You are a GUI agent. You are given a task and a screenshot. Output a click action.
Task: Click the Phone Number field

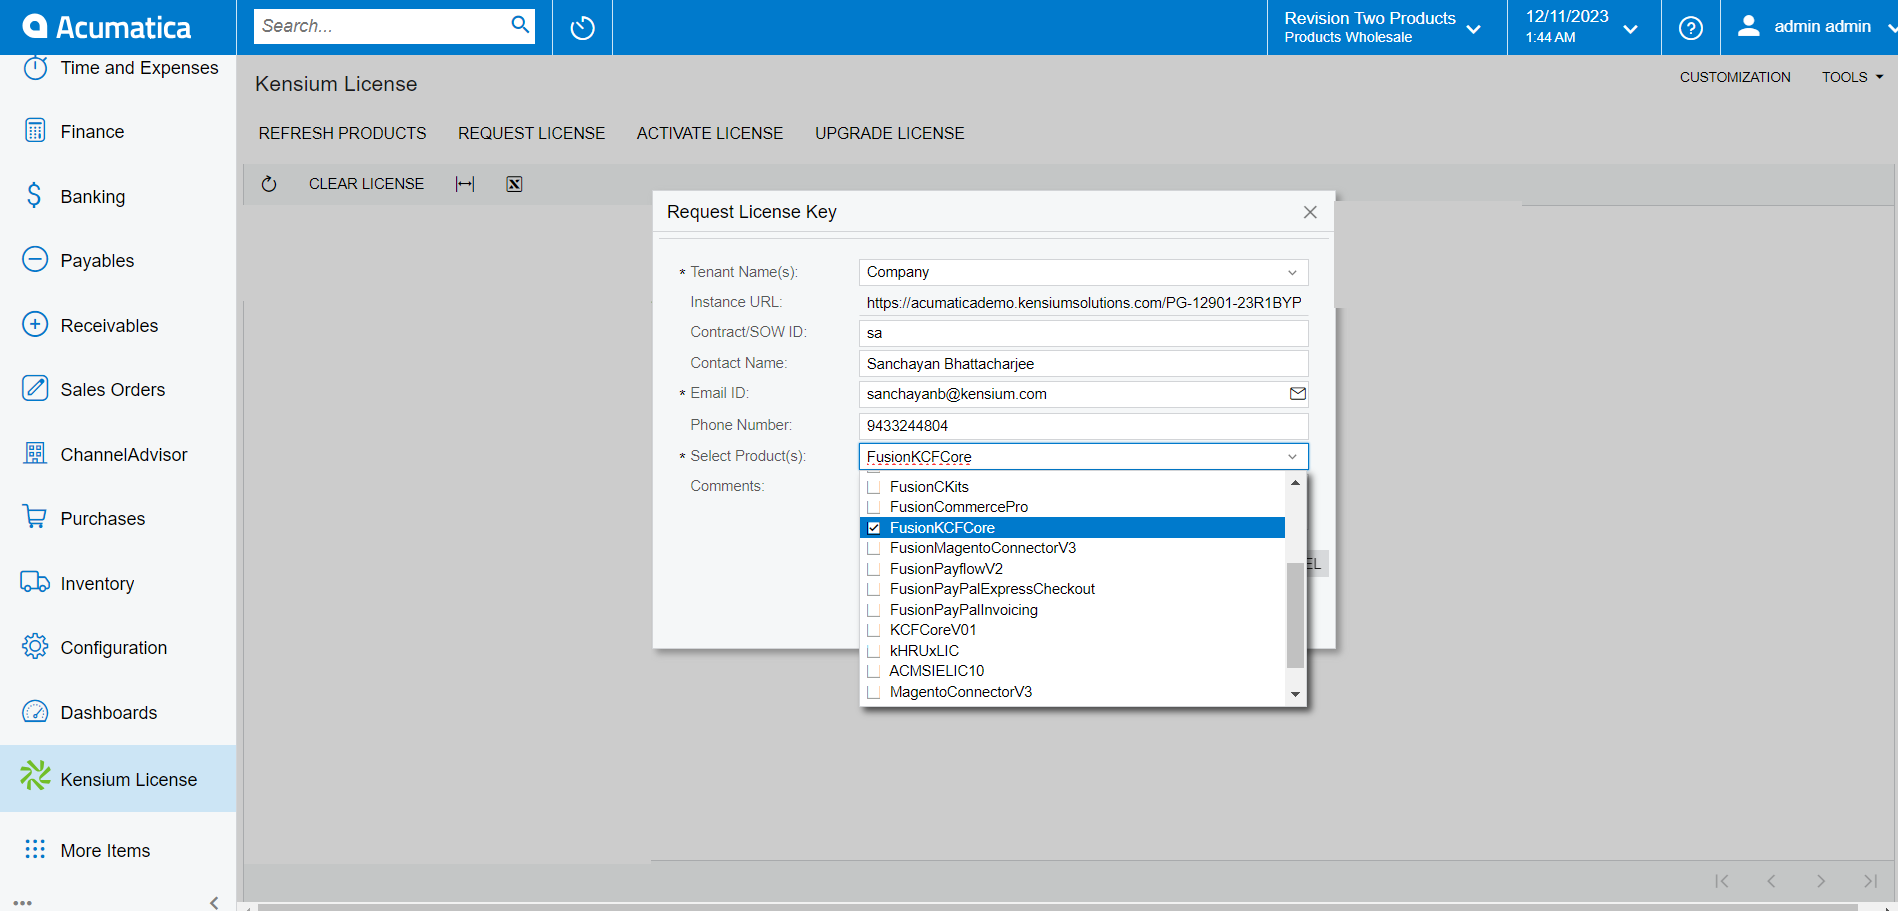1083,426
